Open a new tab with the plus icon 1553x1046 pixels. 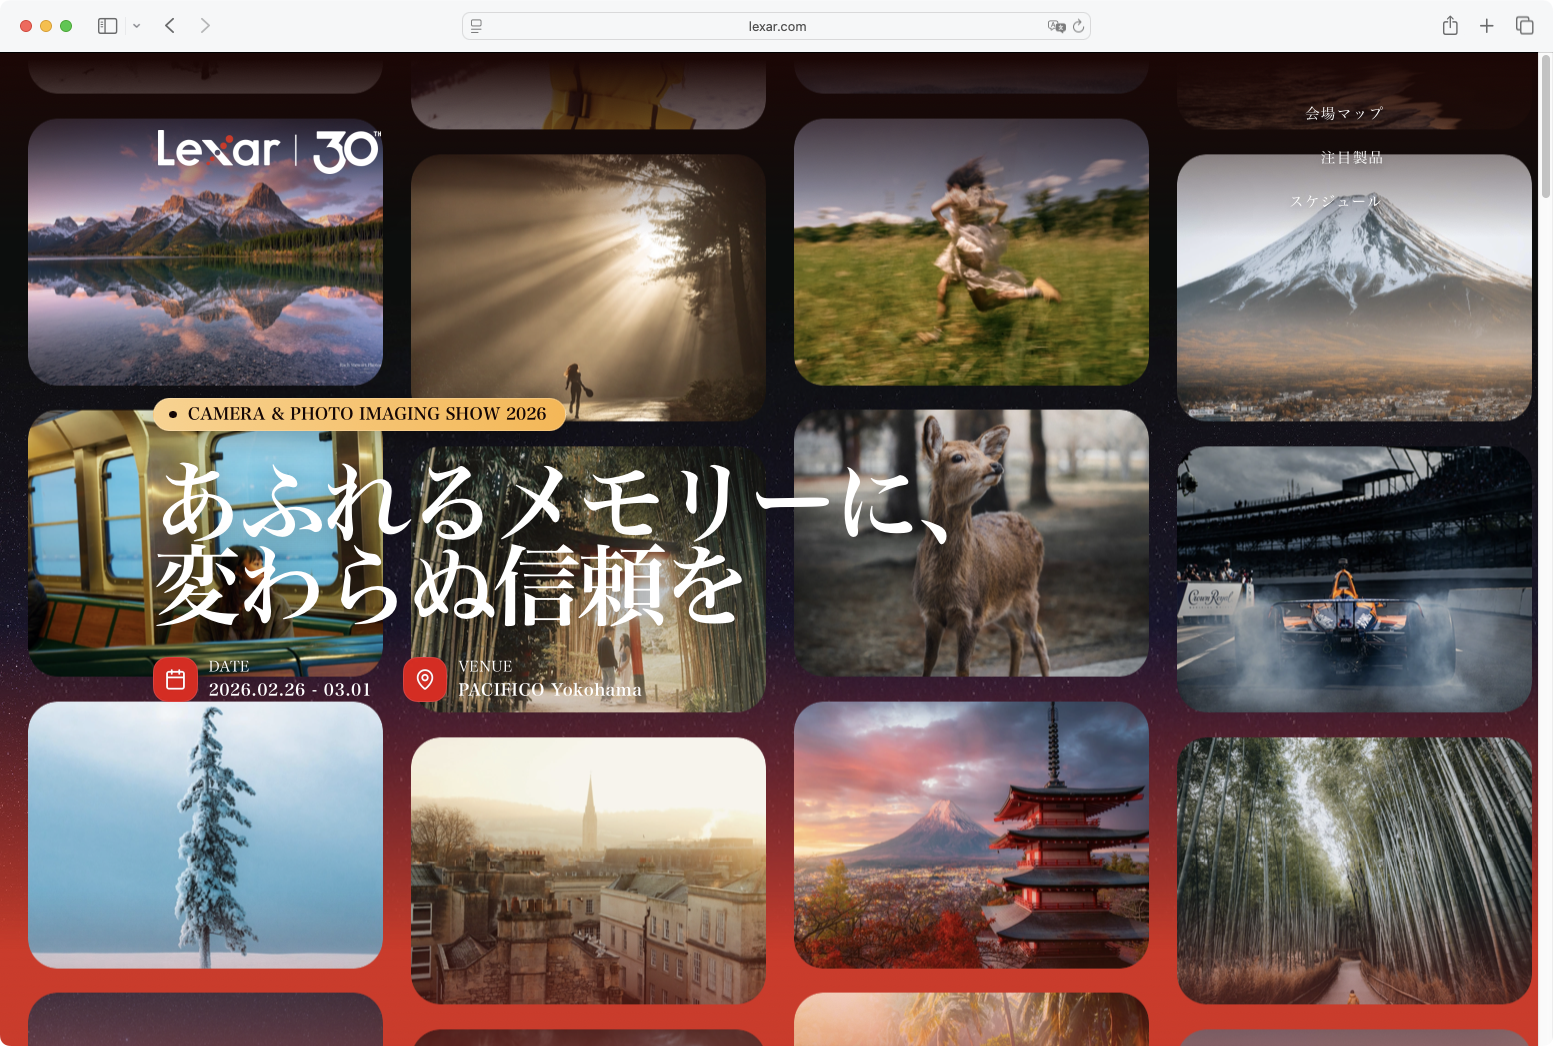point(1487,25)
